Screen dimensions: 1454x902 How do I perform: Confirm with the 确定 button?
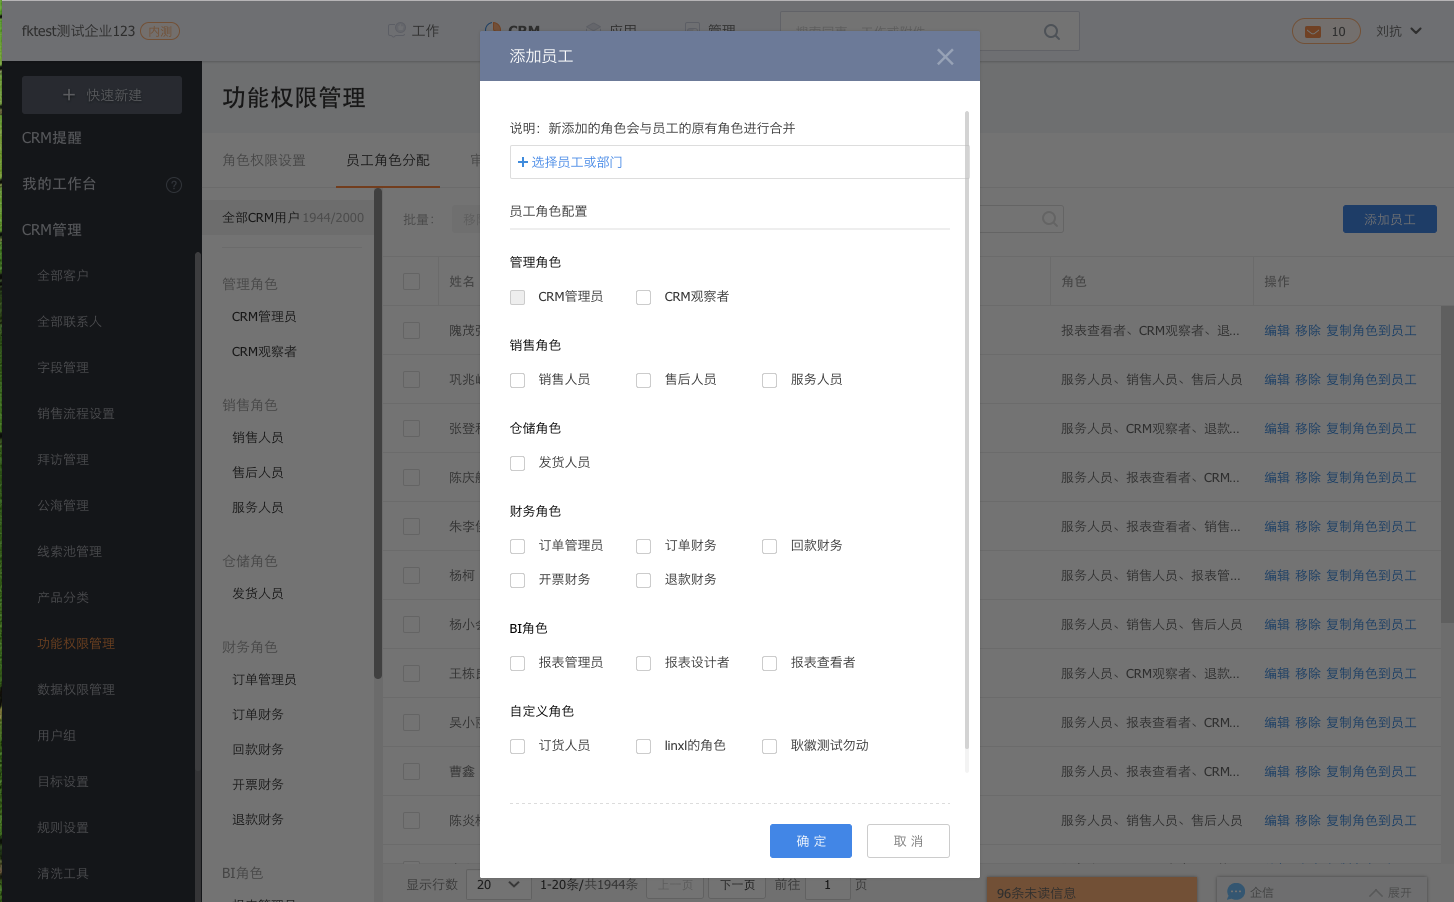(810, 841)
